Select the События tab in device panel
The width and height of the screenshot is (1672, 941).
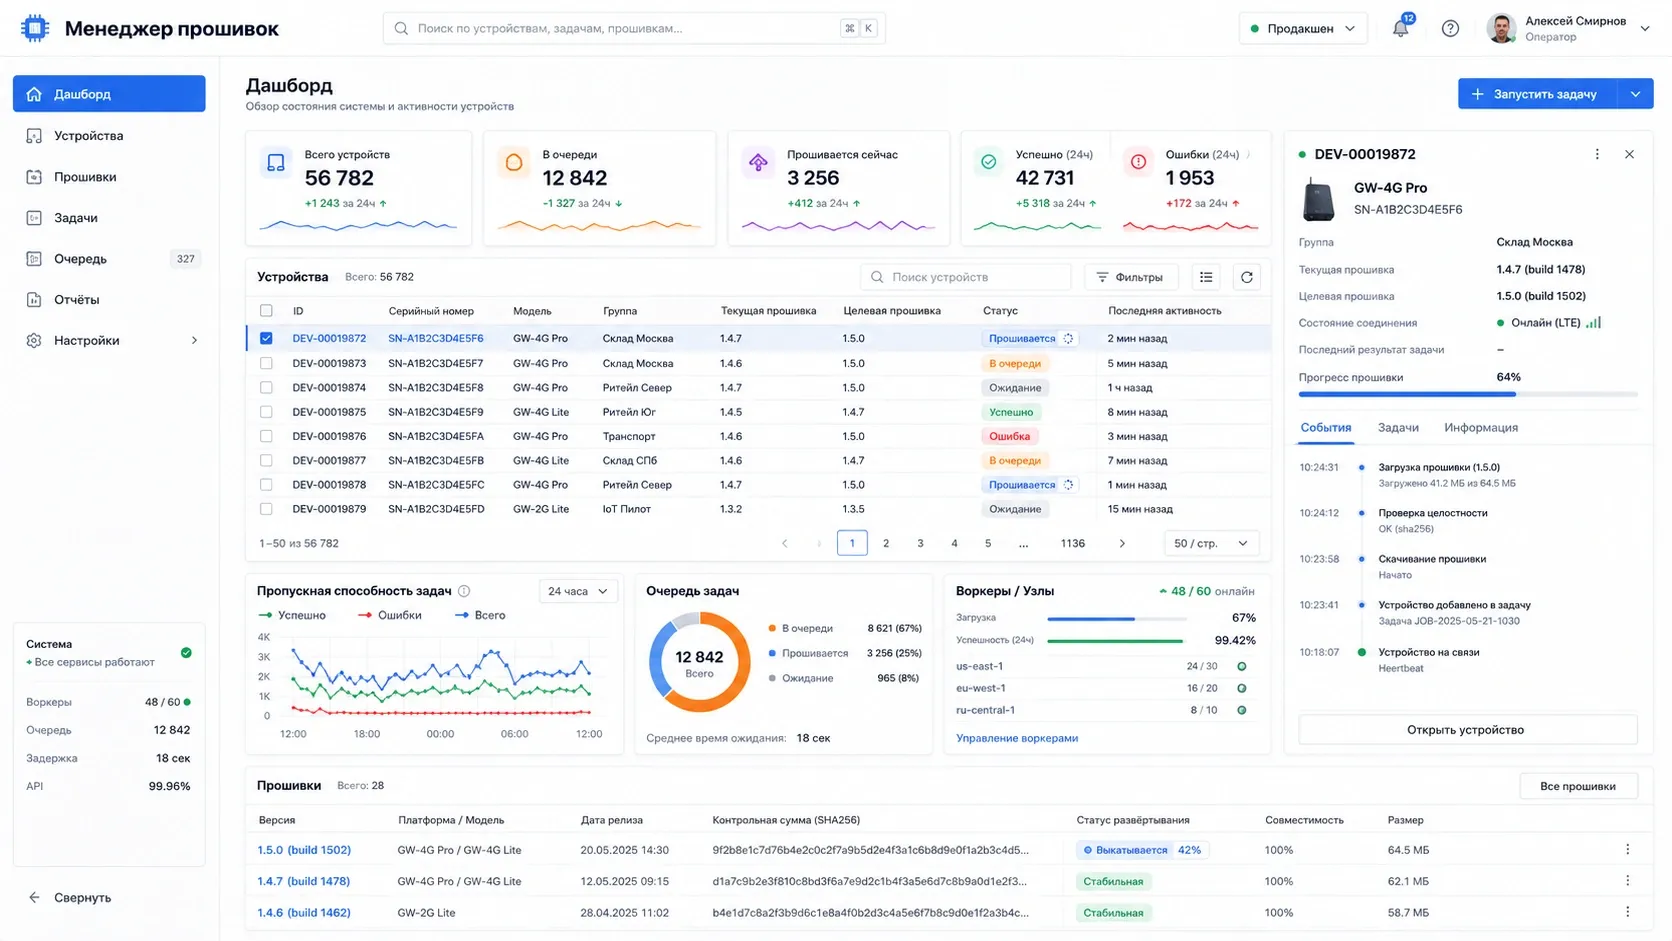[x=1326, y=427]
